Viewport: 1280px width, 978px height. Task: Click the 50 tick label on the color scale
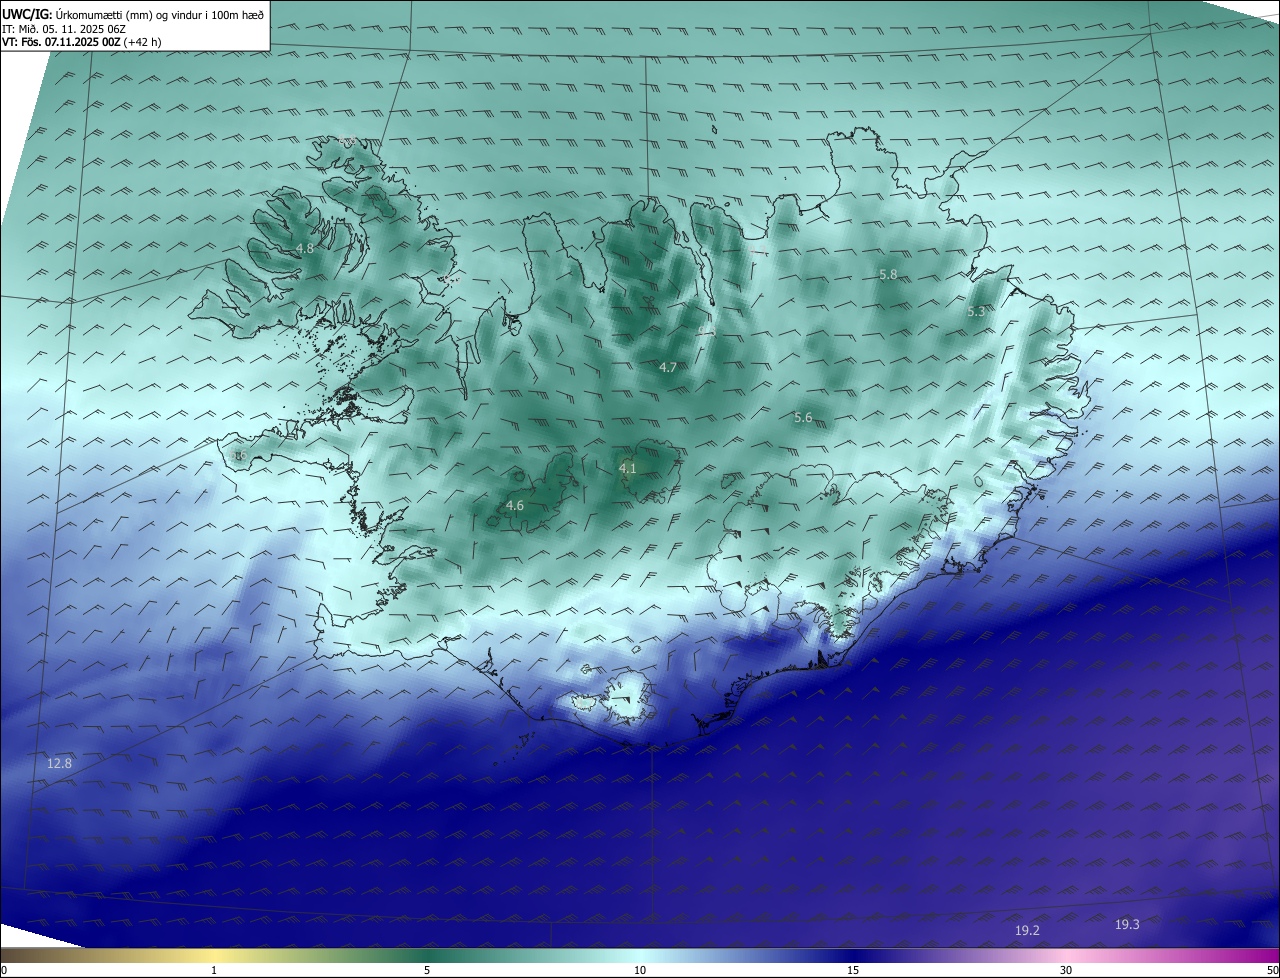click(1272, 970)
